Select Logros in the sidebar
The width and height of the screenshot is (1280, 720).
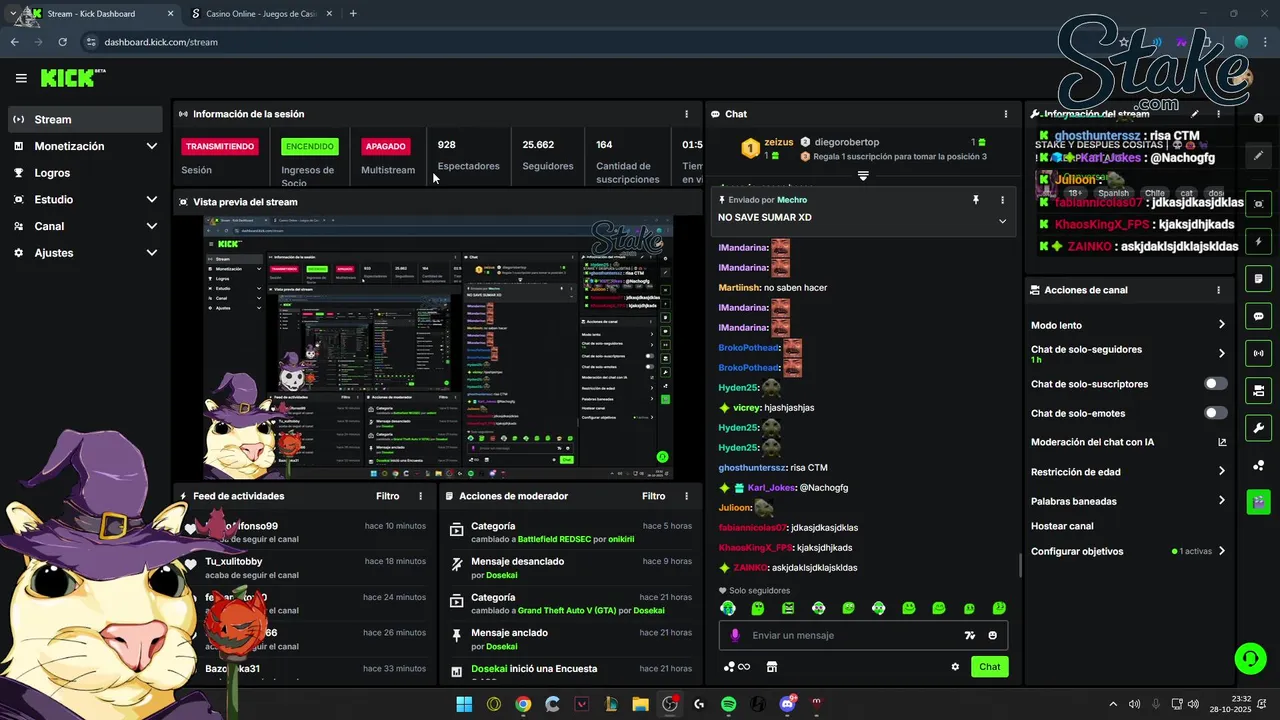pyautogui.click(x=84, y=173)
